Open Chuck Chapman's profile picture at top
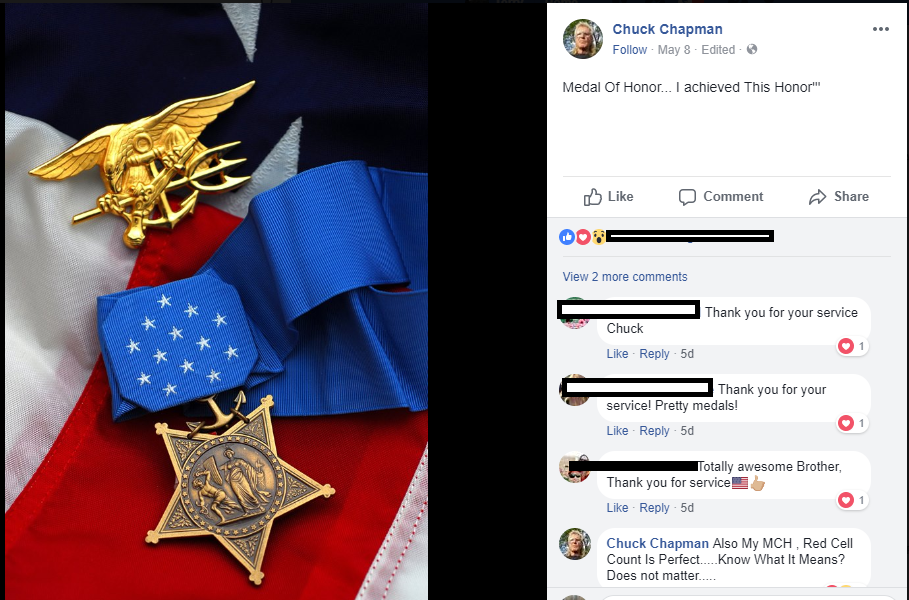 tap(583, 39)
